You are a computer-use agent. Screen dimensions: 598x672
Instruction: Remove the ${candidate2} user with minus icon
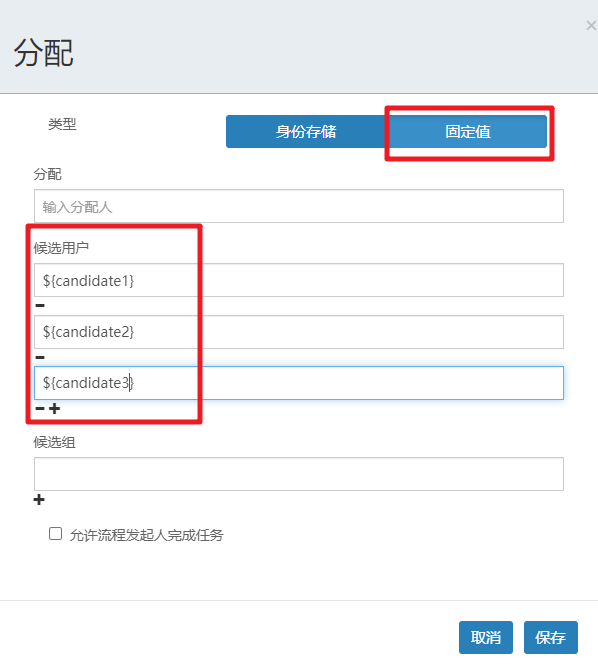click(x=40, y=357)
